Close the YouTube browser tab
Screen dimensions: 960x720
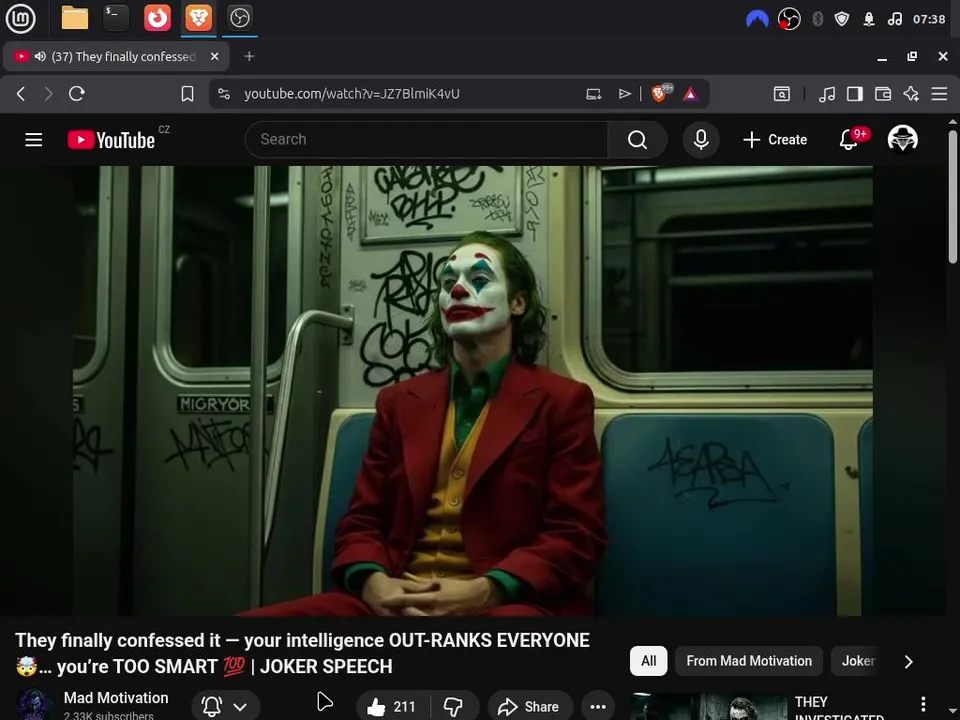click(x=214, y=56)
